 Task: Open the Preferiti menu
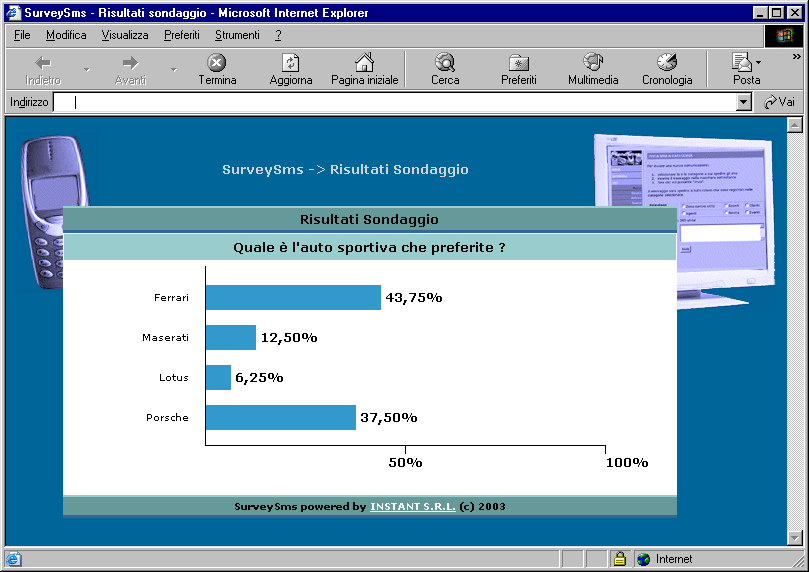pyautogui.click(x=182, y=35)
